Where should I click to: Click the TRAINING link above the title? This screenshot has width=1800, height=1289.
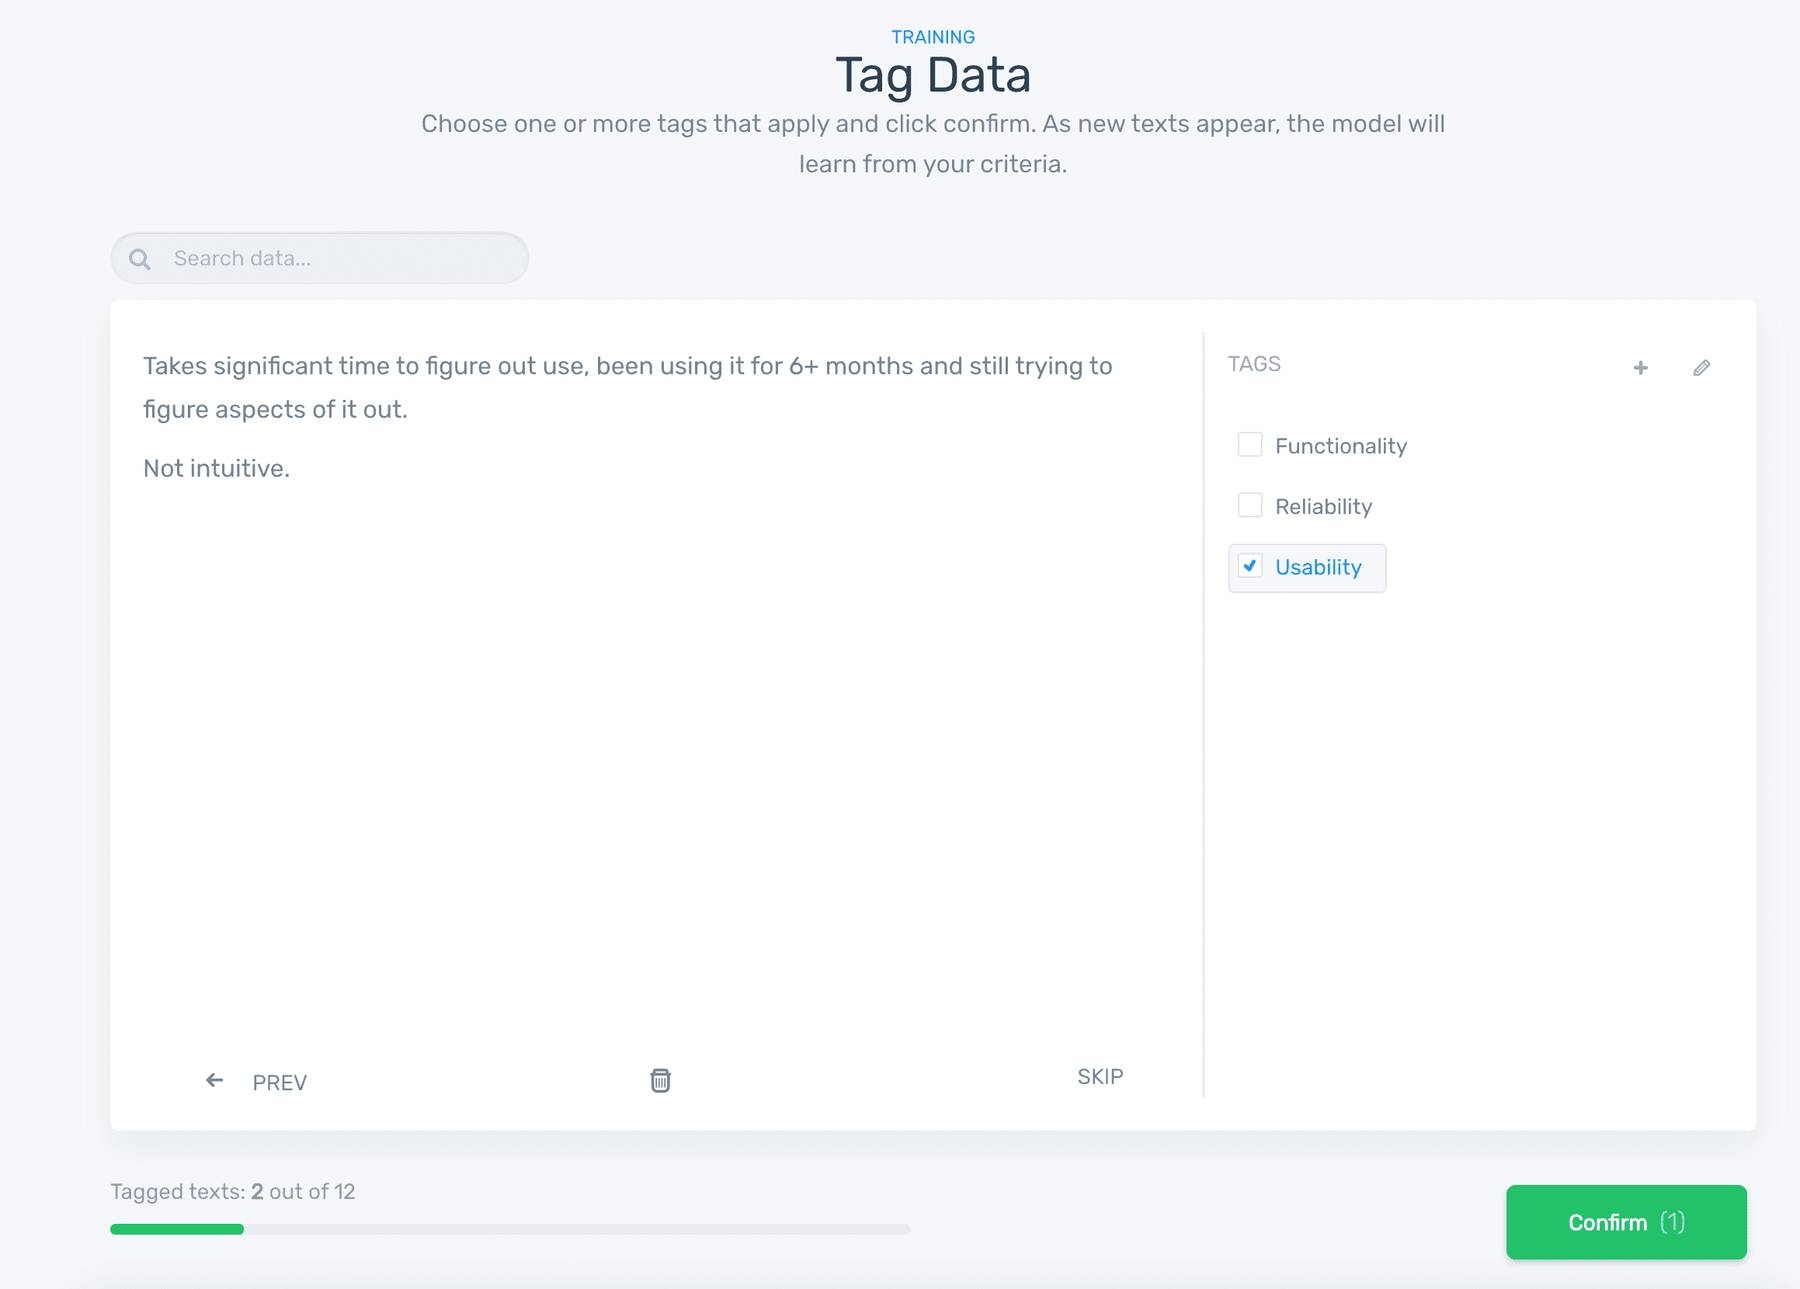click(933, 37)
